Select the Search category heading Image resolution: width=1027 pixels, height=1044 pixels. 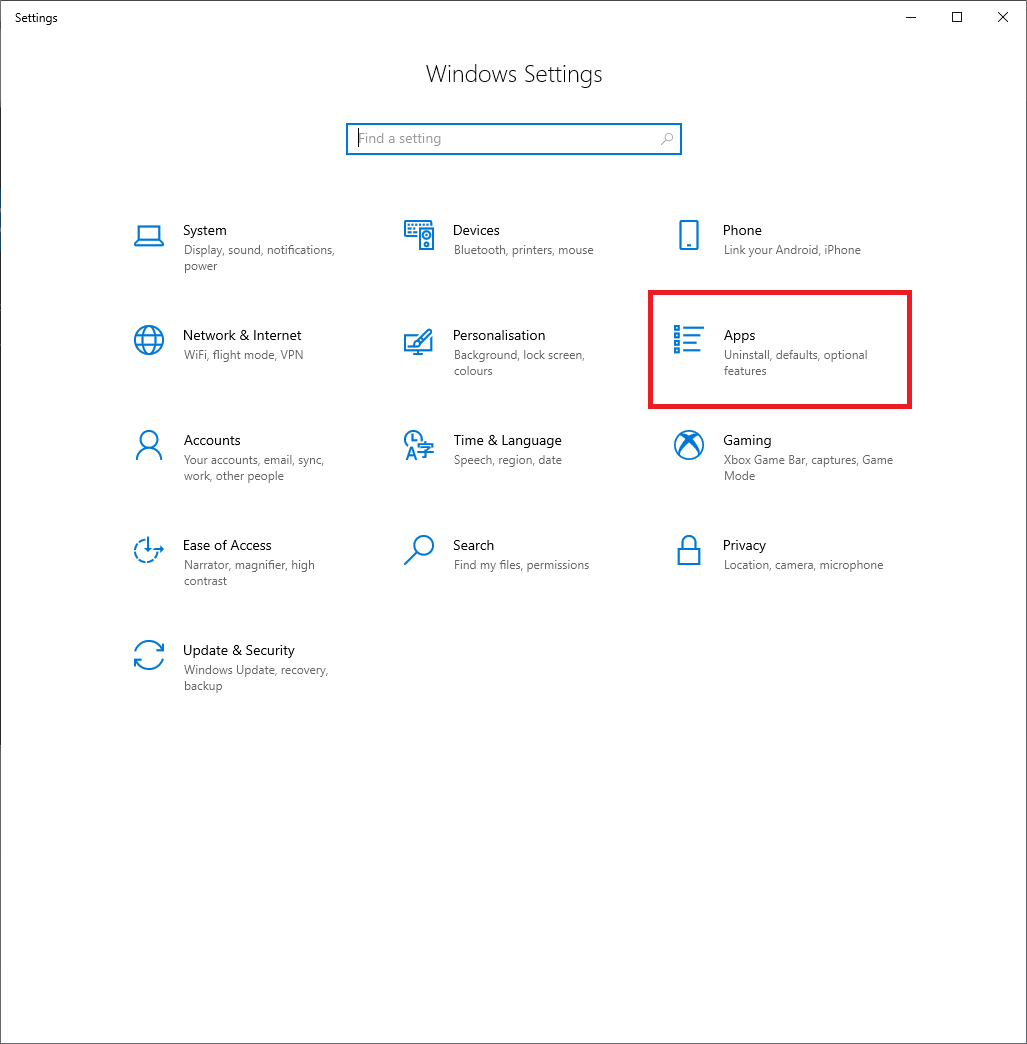[474, 545]
